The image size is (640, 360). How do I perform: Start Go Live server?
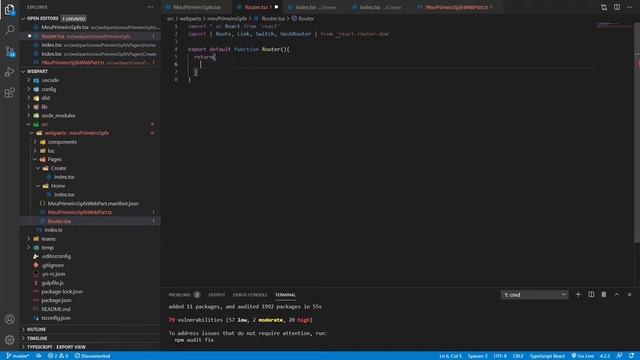582,356
